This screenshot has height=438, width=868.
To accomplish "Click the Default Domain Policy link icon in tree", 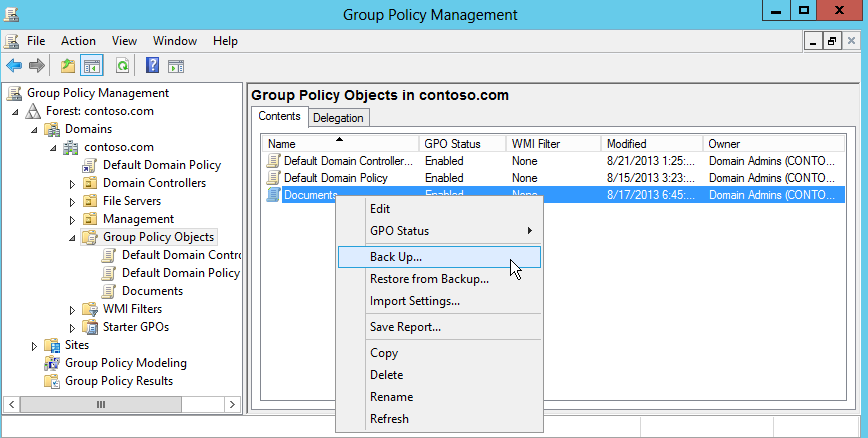I will click(89, 165).
